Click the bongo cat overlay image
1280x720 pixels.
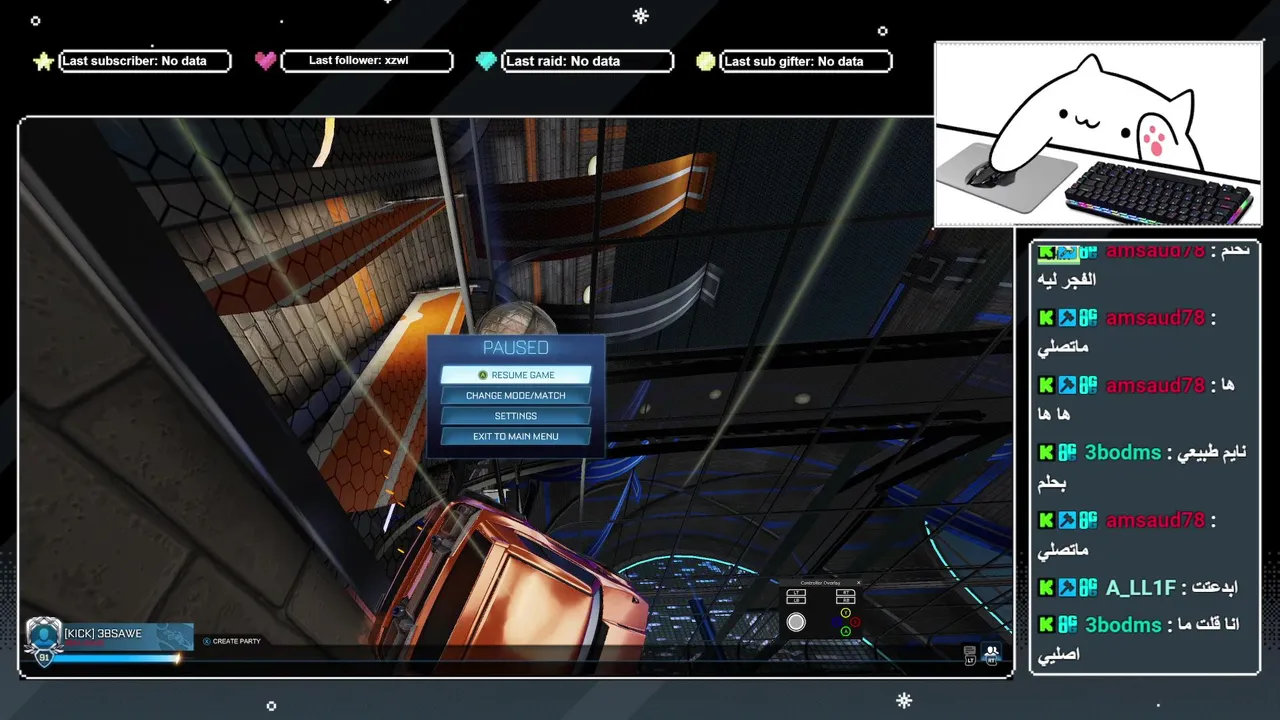coord(1098,135)
